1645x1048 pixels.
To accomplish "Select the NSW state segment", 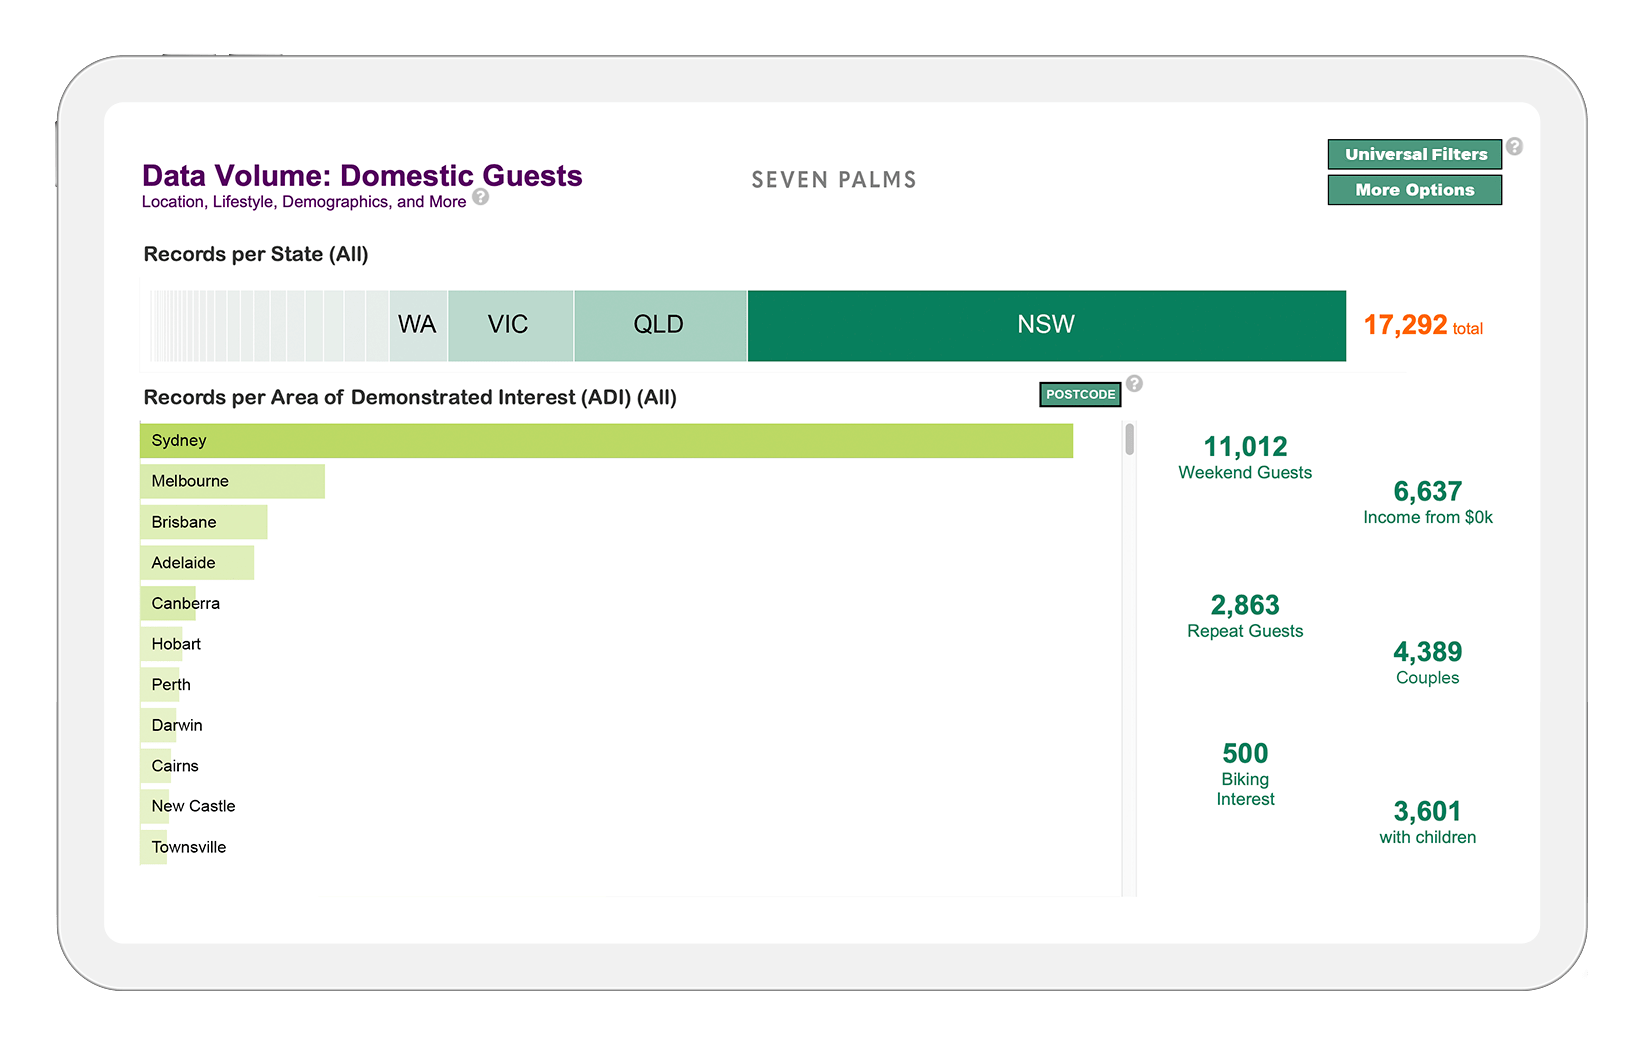I will click(x=1046, y=325).
